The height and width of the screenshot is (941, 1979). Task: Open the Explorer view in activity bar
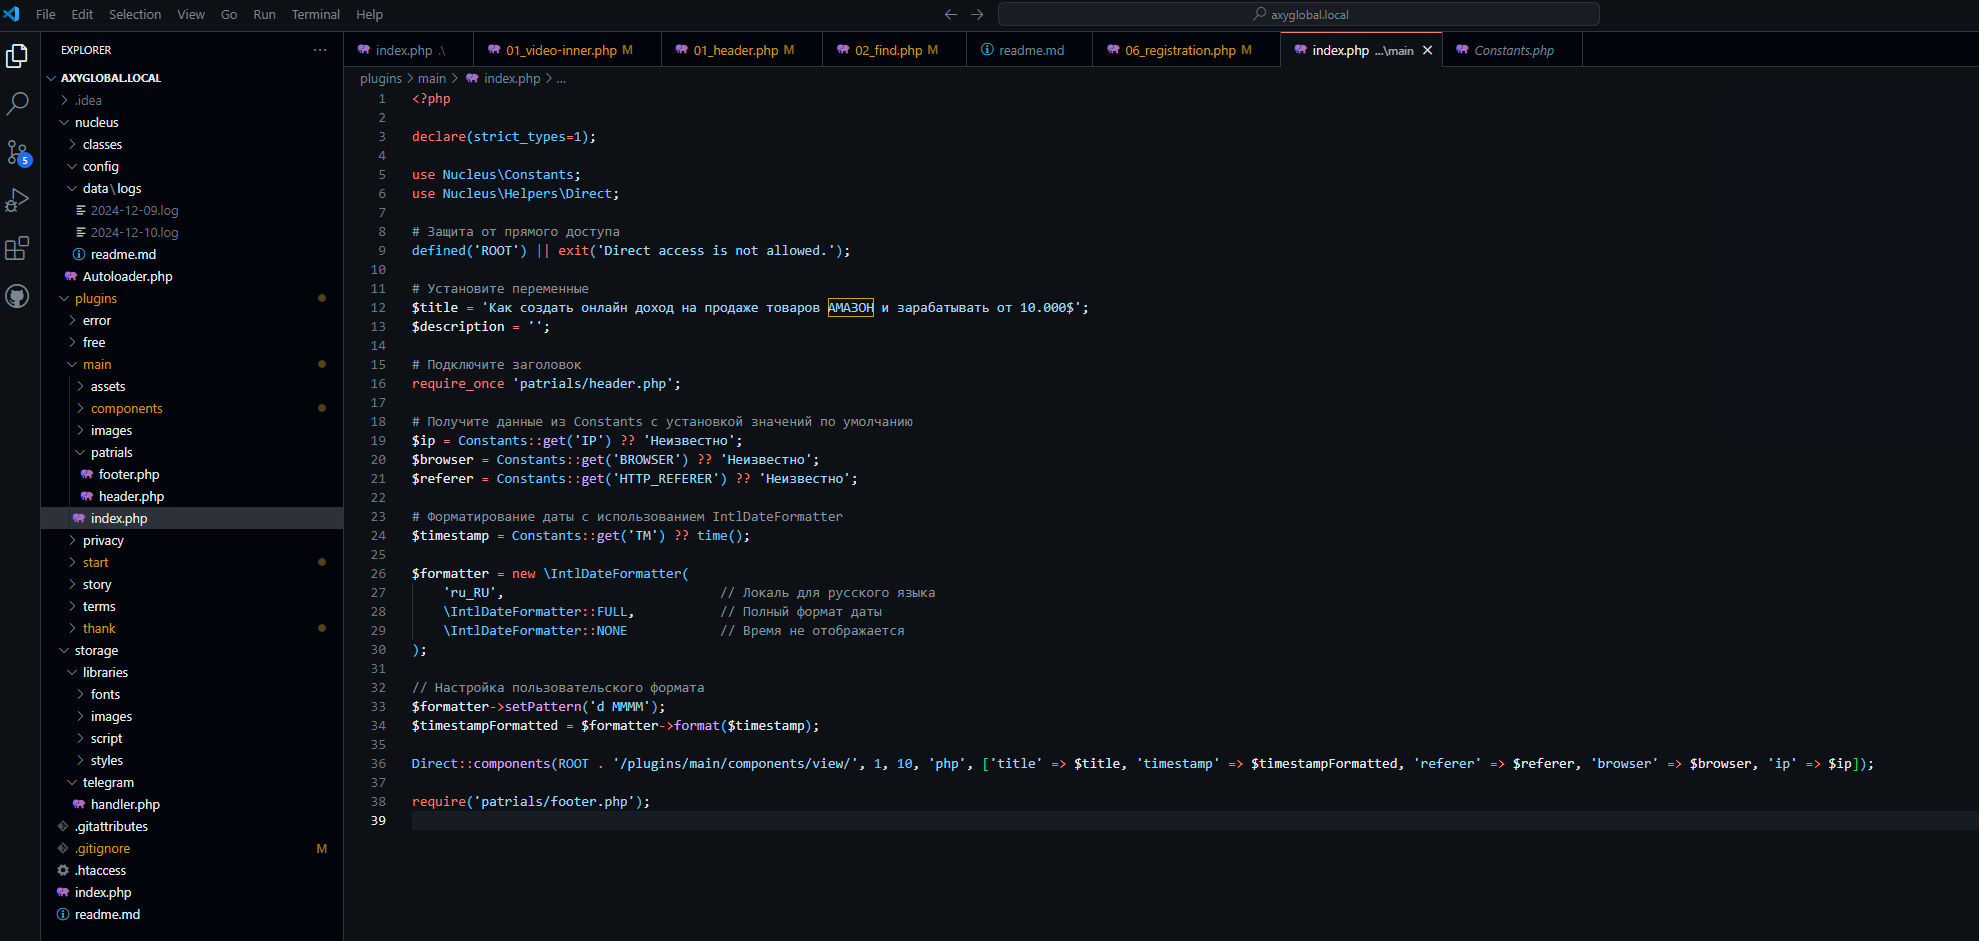17,56
